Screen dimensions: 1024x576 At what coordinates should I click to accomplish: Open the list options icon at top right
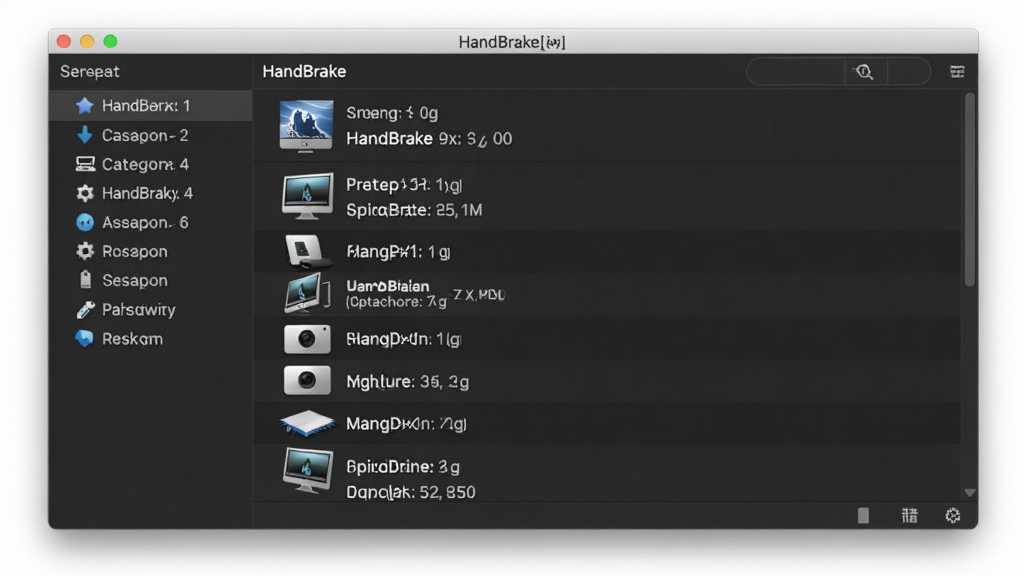coord(957,72)
